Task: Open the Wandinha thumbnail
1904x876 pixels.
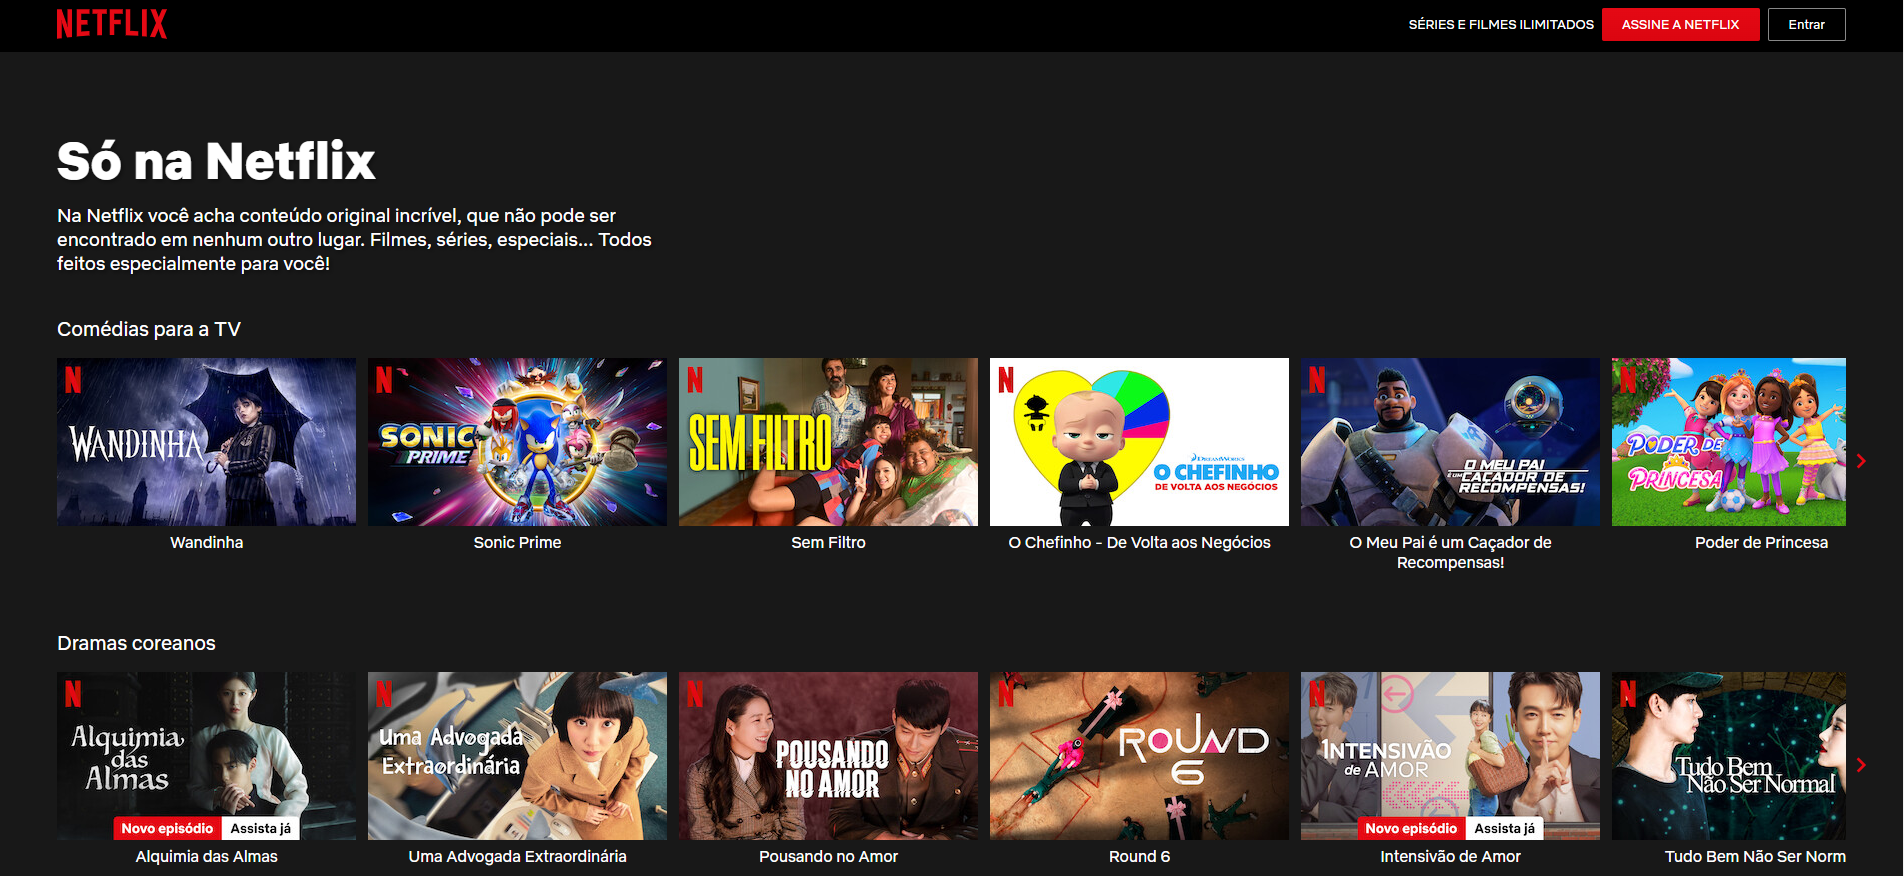Action: (206, 442)
